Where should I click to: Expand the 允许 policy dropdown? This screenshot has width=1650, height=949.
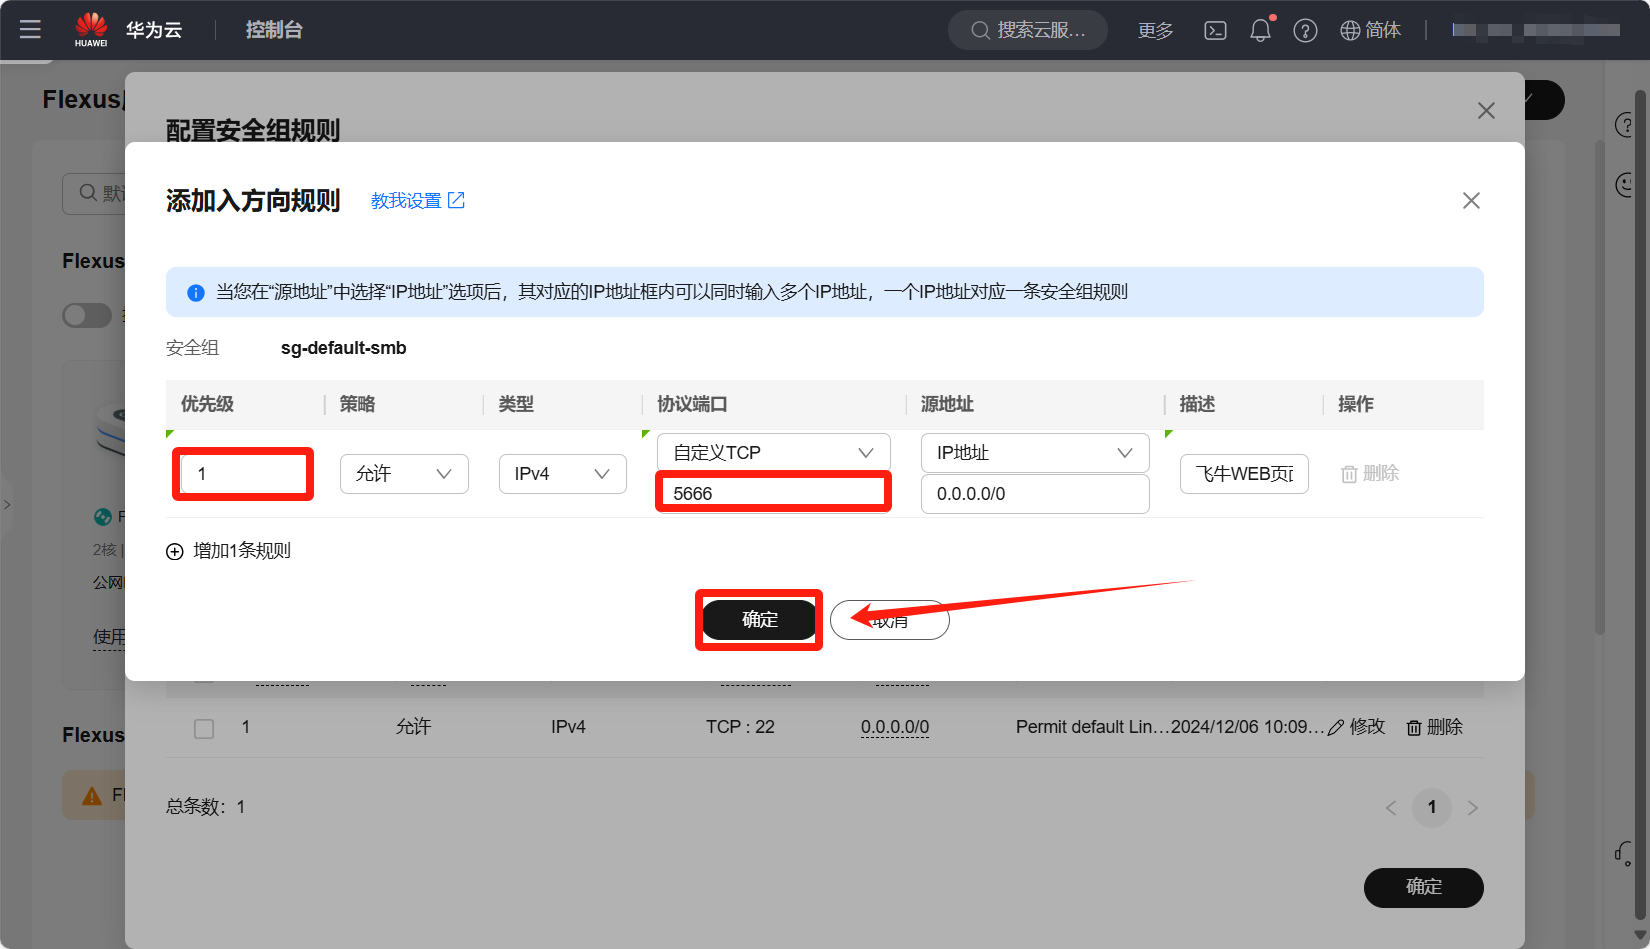coord(404,474)
